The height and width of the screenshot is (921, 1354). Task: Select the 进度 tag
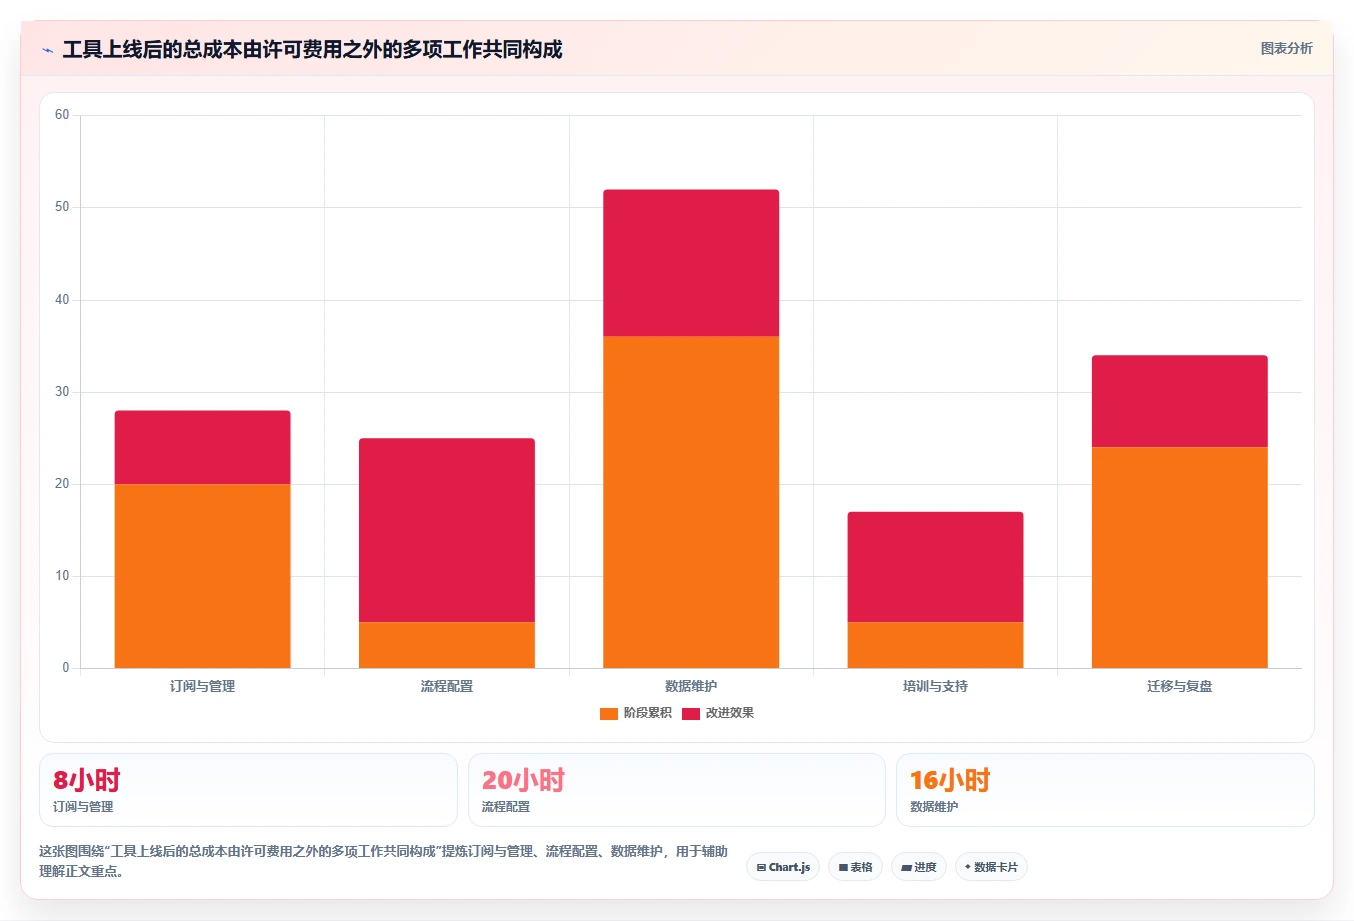click(919, 867)
